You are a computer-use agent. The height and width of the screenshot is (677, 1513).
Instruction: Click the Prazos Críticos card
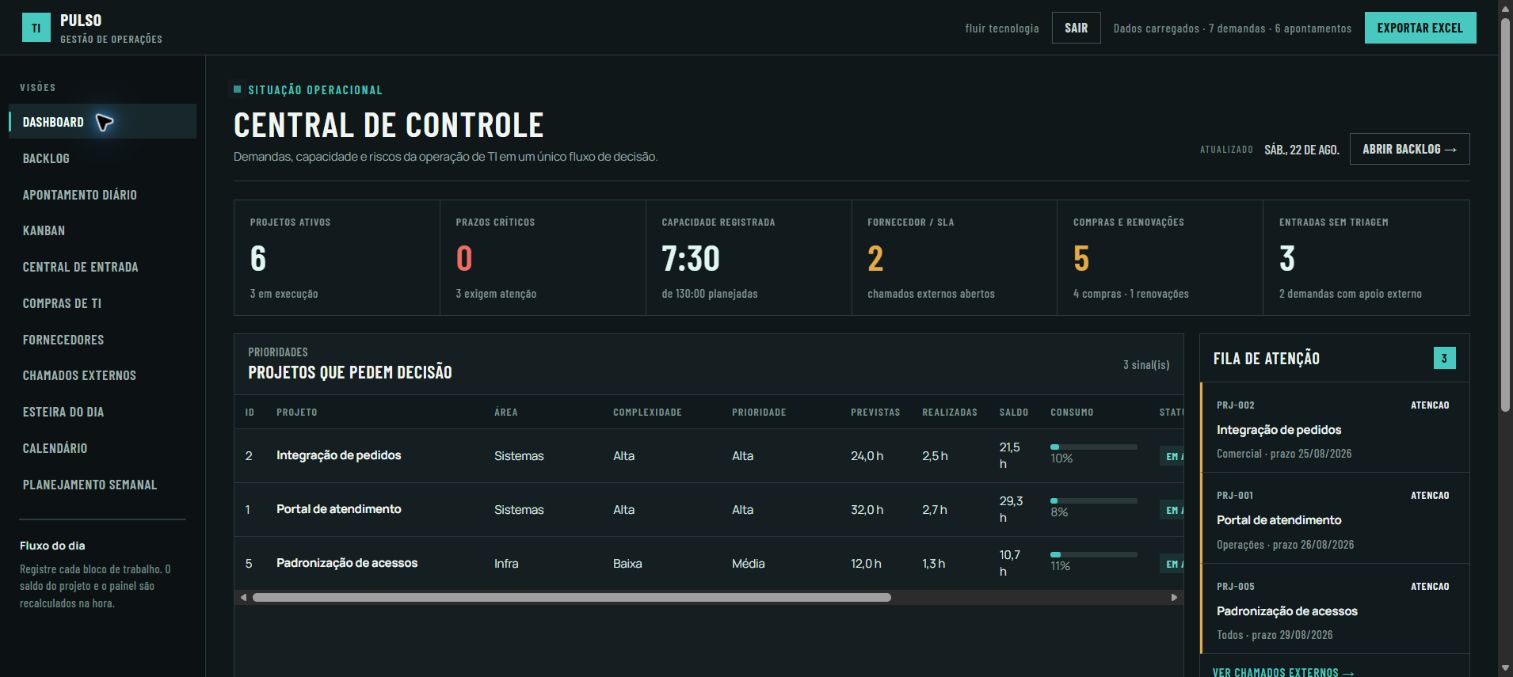pyautogui.click(x=543, y=258)
